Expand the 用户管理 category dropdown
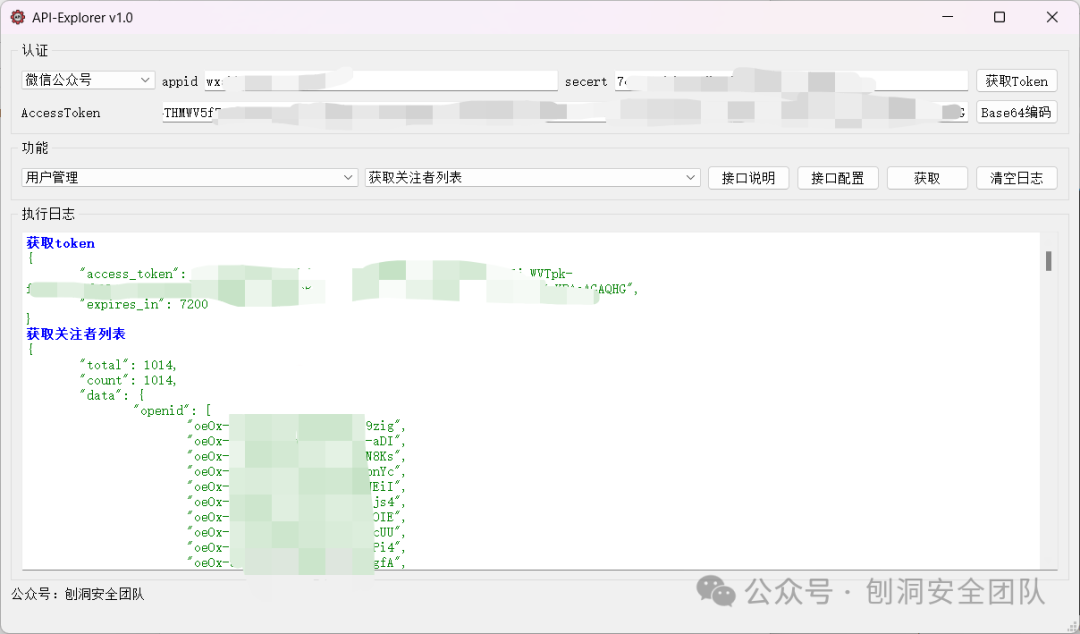Image resolution: width=1080 pixels, height=634 pixels. tap(189, 177)
